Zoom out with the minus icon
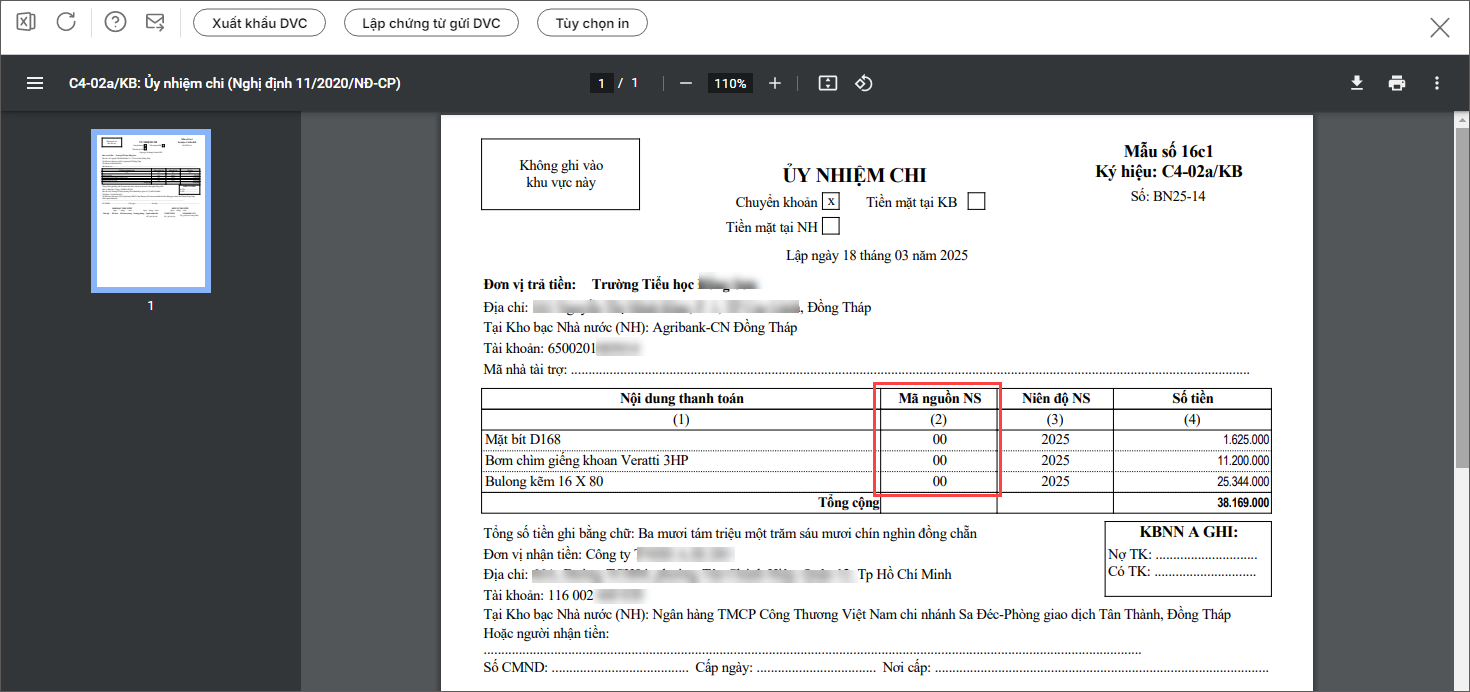Image resolution: width=1470 pixels, height=692 pixels. (686, 83)
